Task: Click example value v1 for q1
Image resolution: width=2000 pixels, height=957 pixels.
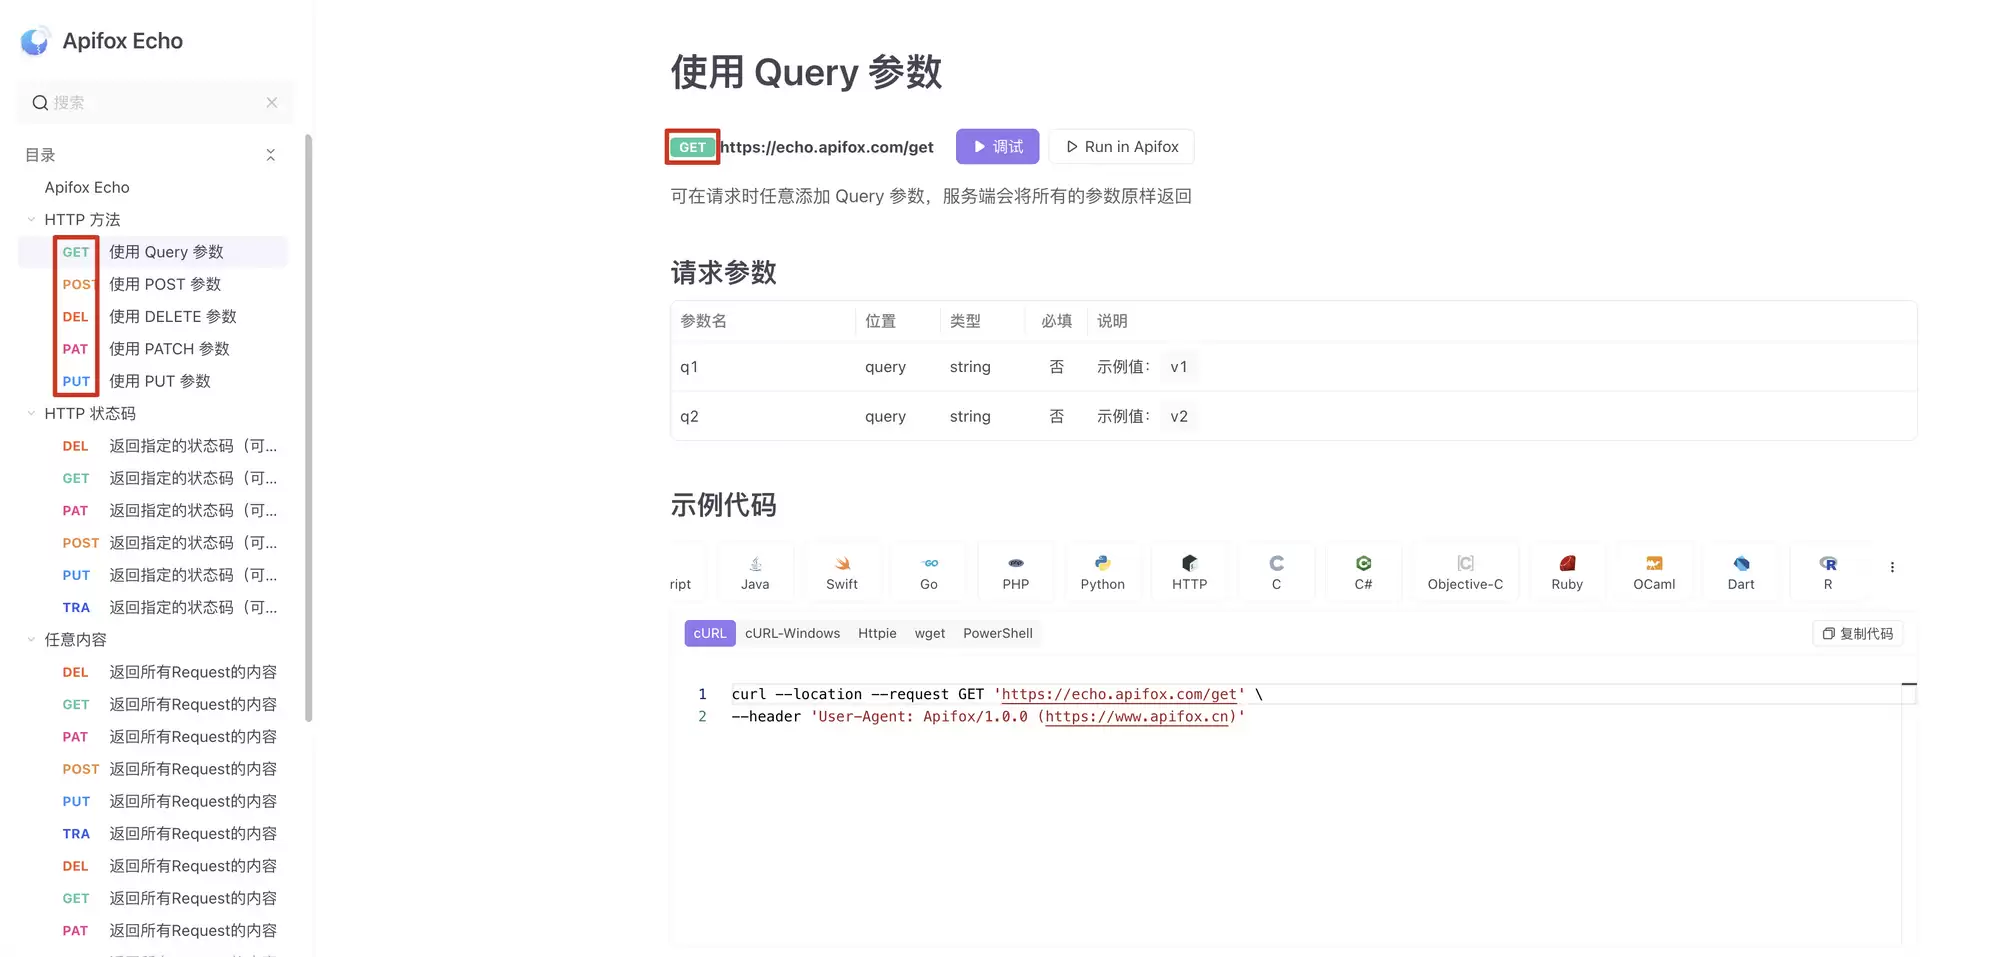Action: click(1179, 367)
